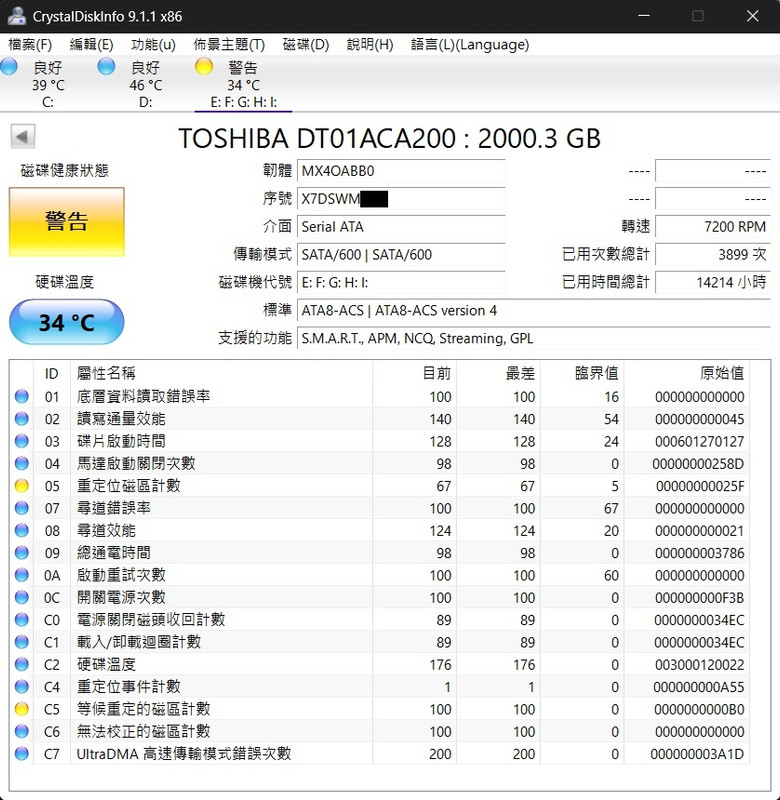Click status dot for attribute 03 碟片啟動時間
Screen dimensions: 780x800
tap(21, 441)
